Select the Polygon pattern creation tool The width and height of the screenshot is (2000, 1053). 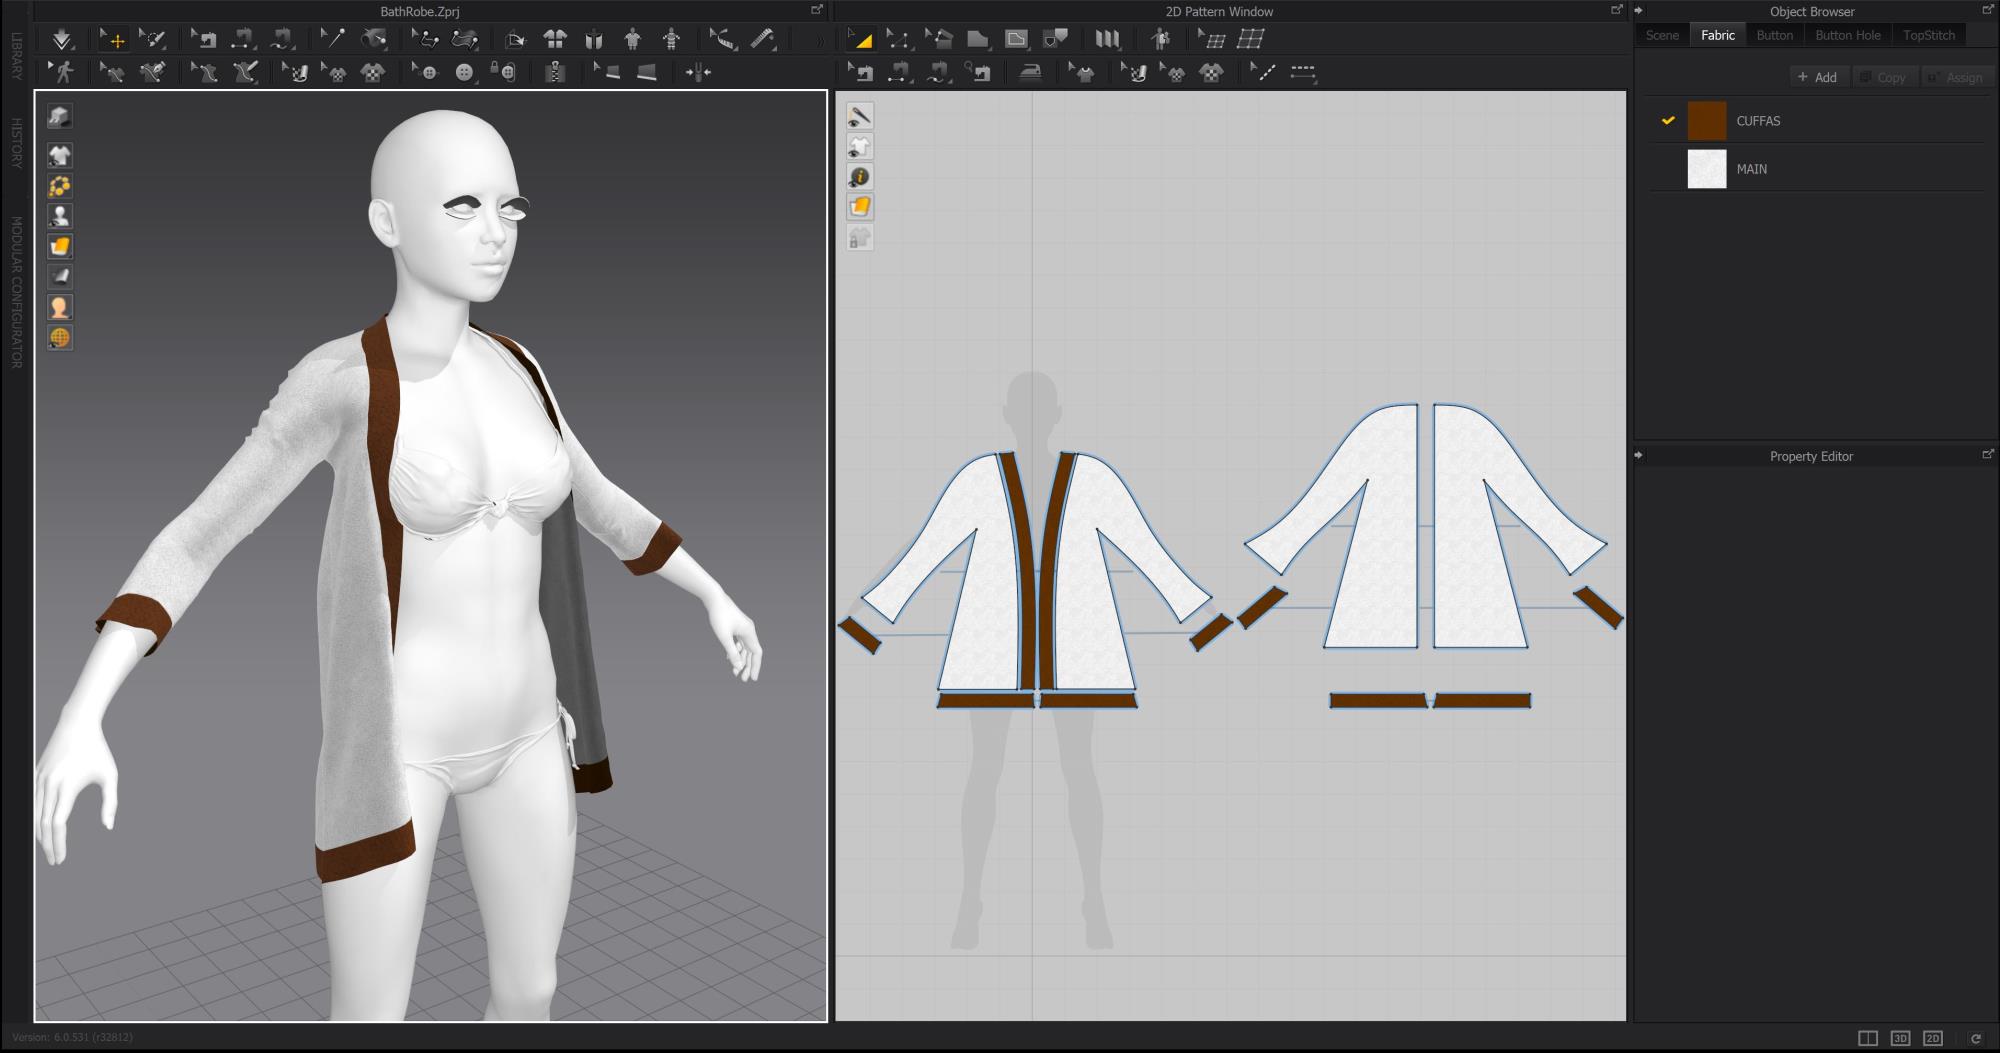point(977,39)
